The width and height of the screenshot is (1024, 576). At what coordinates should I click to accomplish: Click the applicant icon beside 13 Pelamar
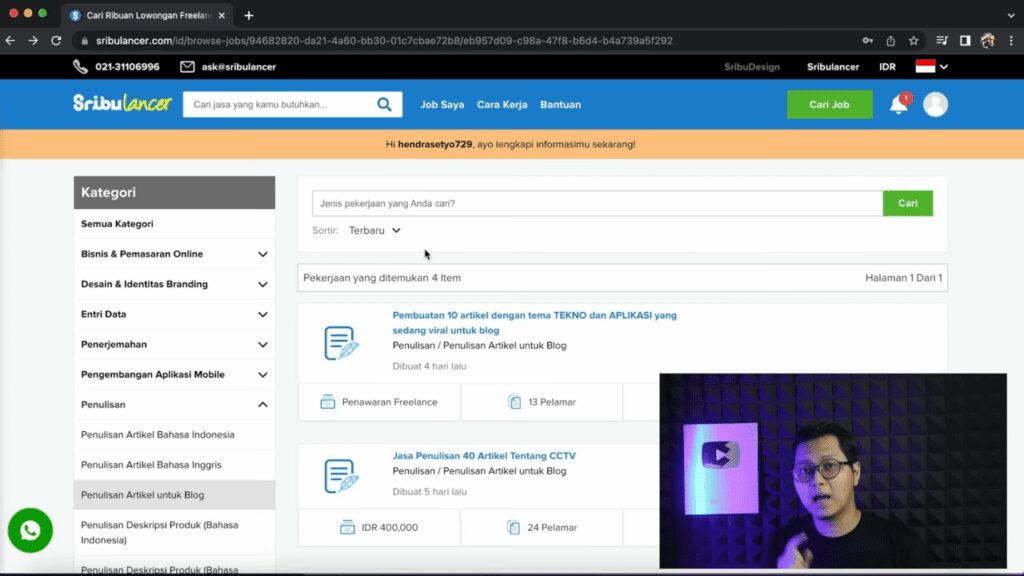coord(515,402)
